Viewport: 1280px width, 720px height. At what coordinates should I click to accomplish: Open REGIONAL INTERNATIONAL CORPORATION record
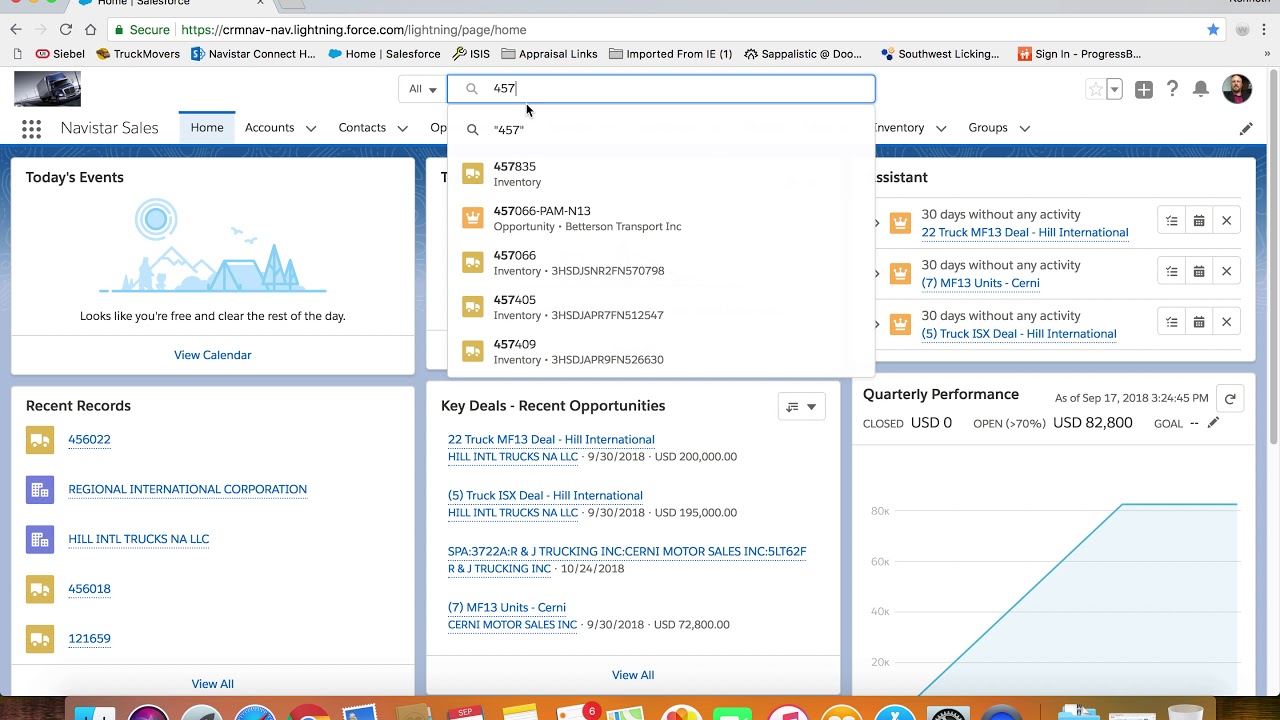click(187, 489)
